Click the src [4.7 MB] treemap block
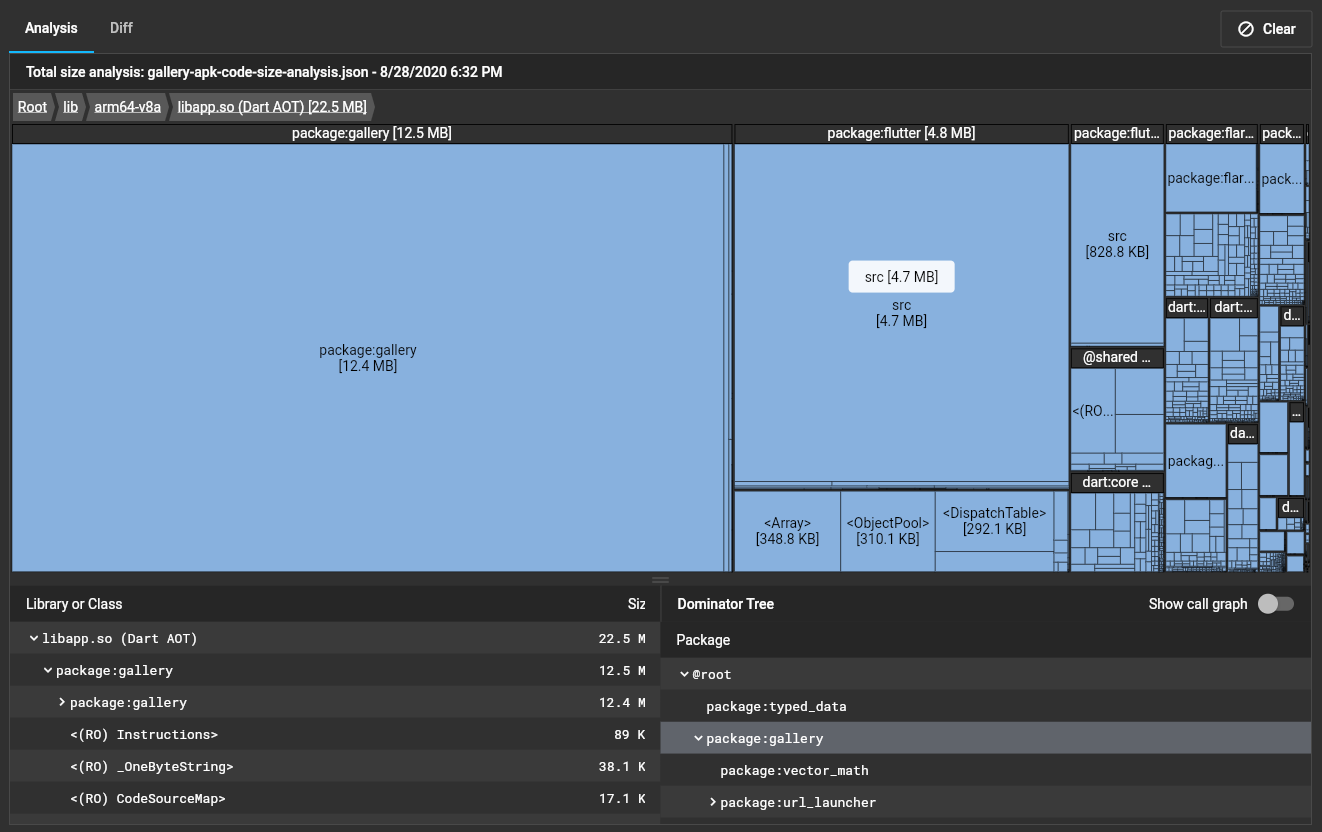Viewport: 1322px width, 832px height. tap(901, 313)
